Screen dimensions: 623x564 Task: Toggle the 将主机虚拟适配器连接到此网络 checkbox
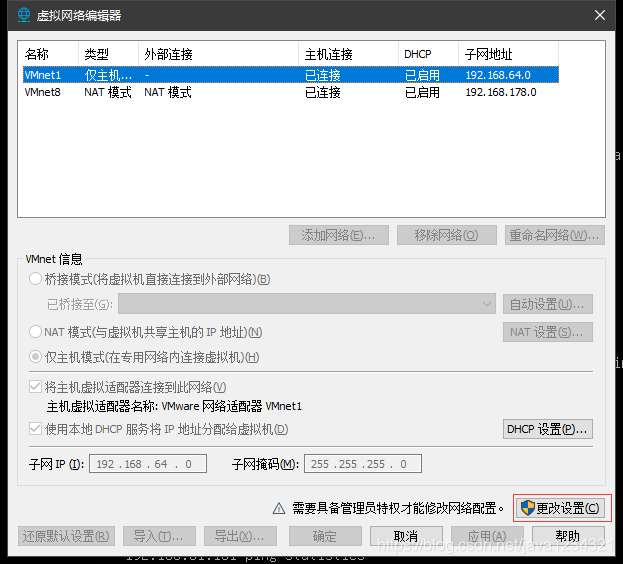(35, 386)
